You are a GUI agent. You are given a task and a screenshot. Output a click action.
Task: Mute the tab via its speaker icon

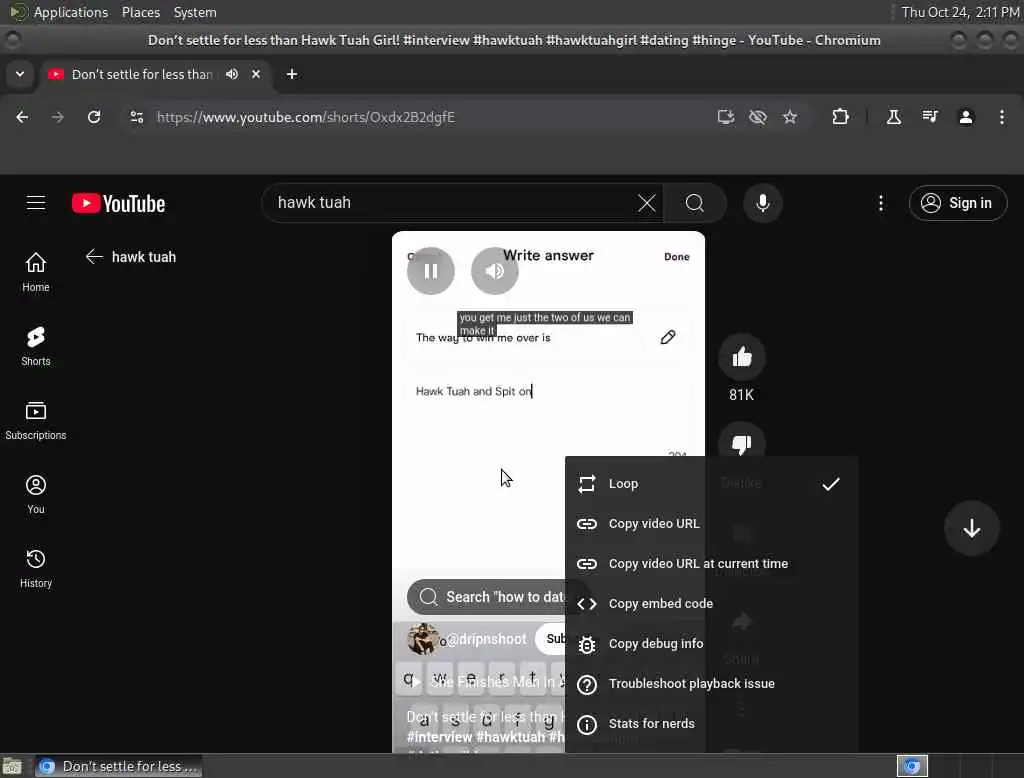click(232, 74)
